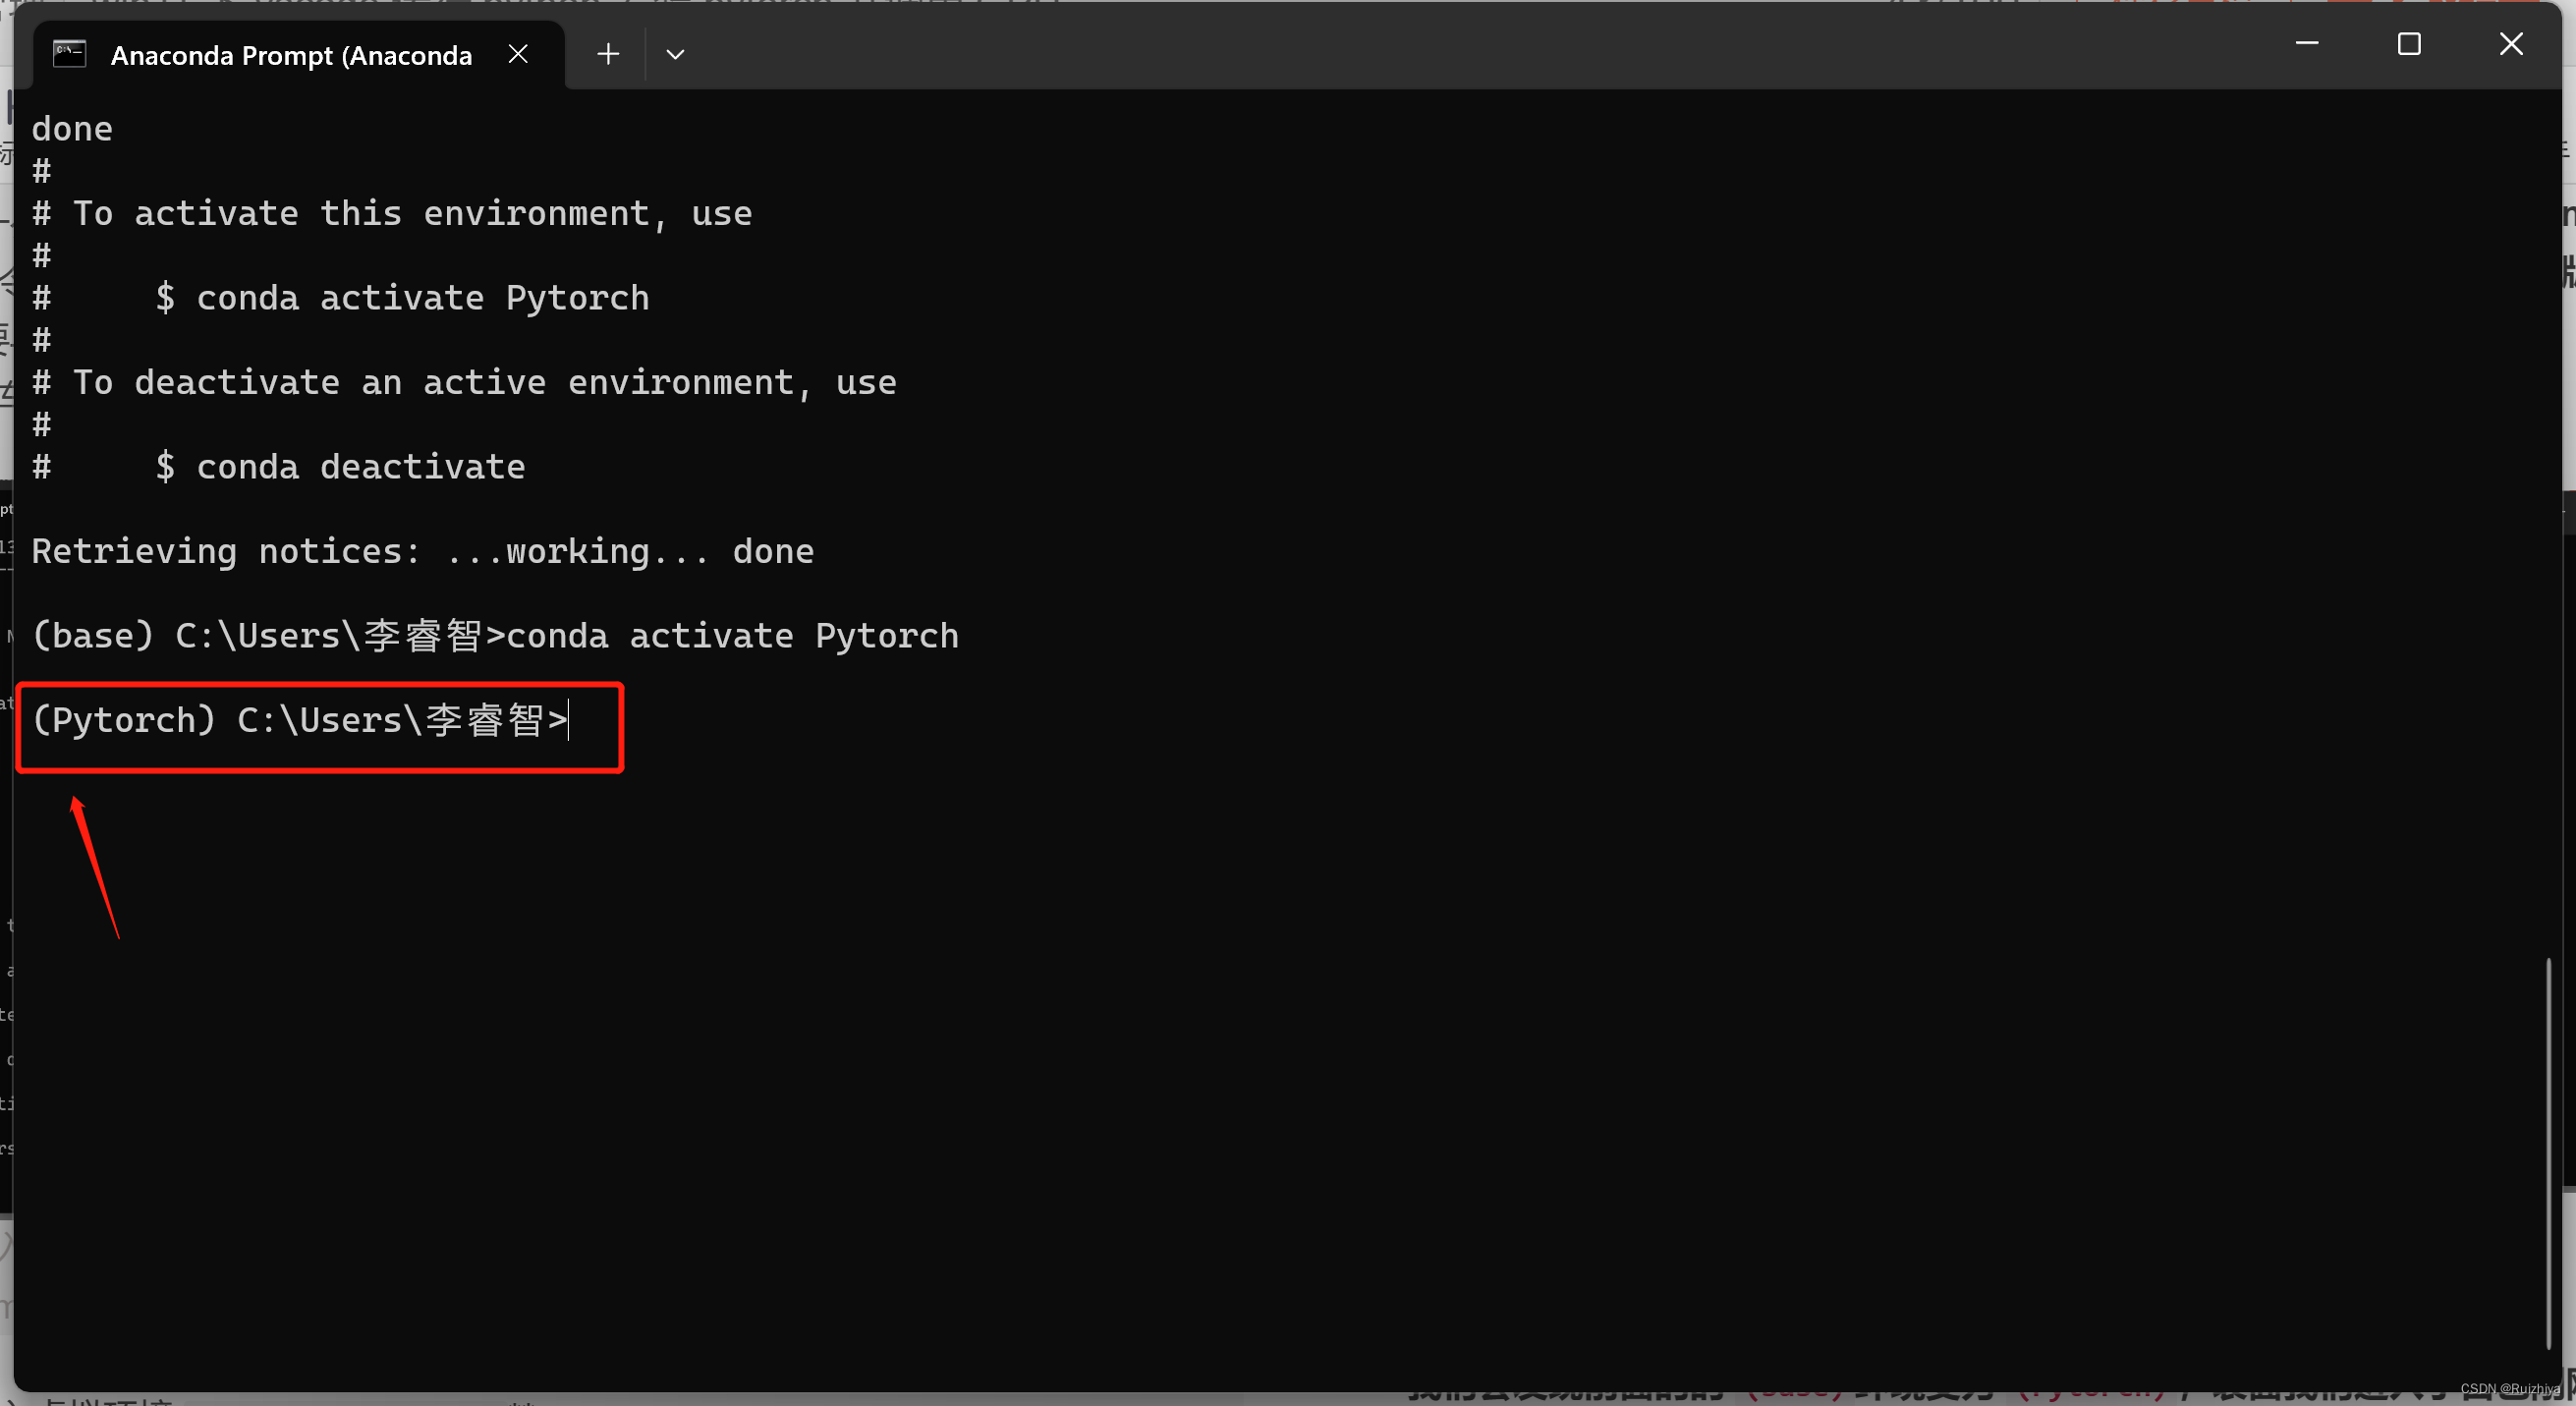The height and width of the screenshot is (1406, 2576).
Task: Expand the new tab profile dropdown
Action: (675, 54)
